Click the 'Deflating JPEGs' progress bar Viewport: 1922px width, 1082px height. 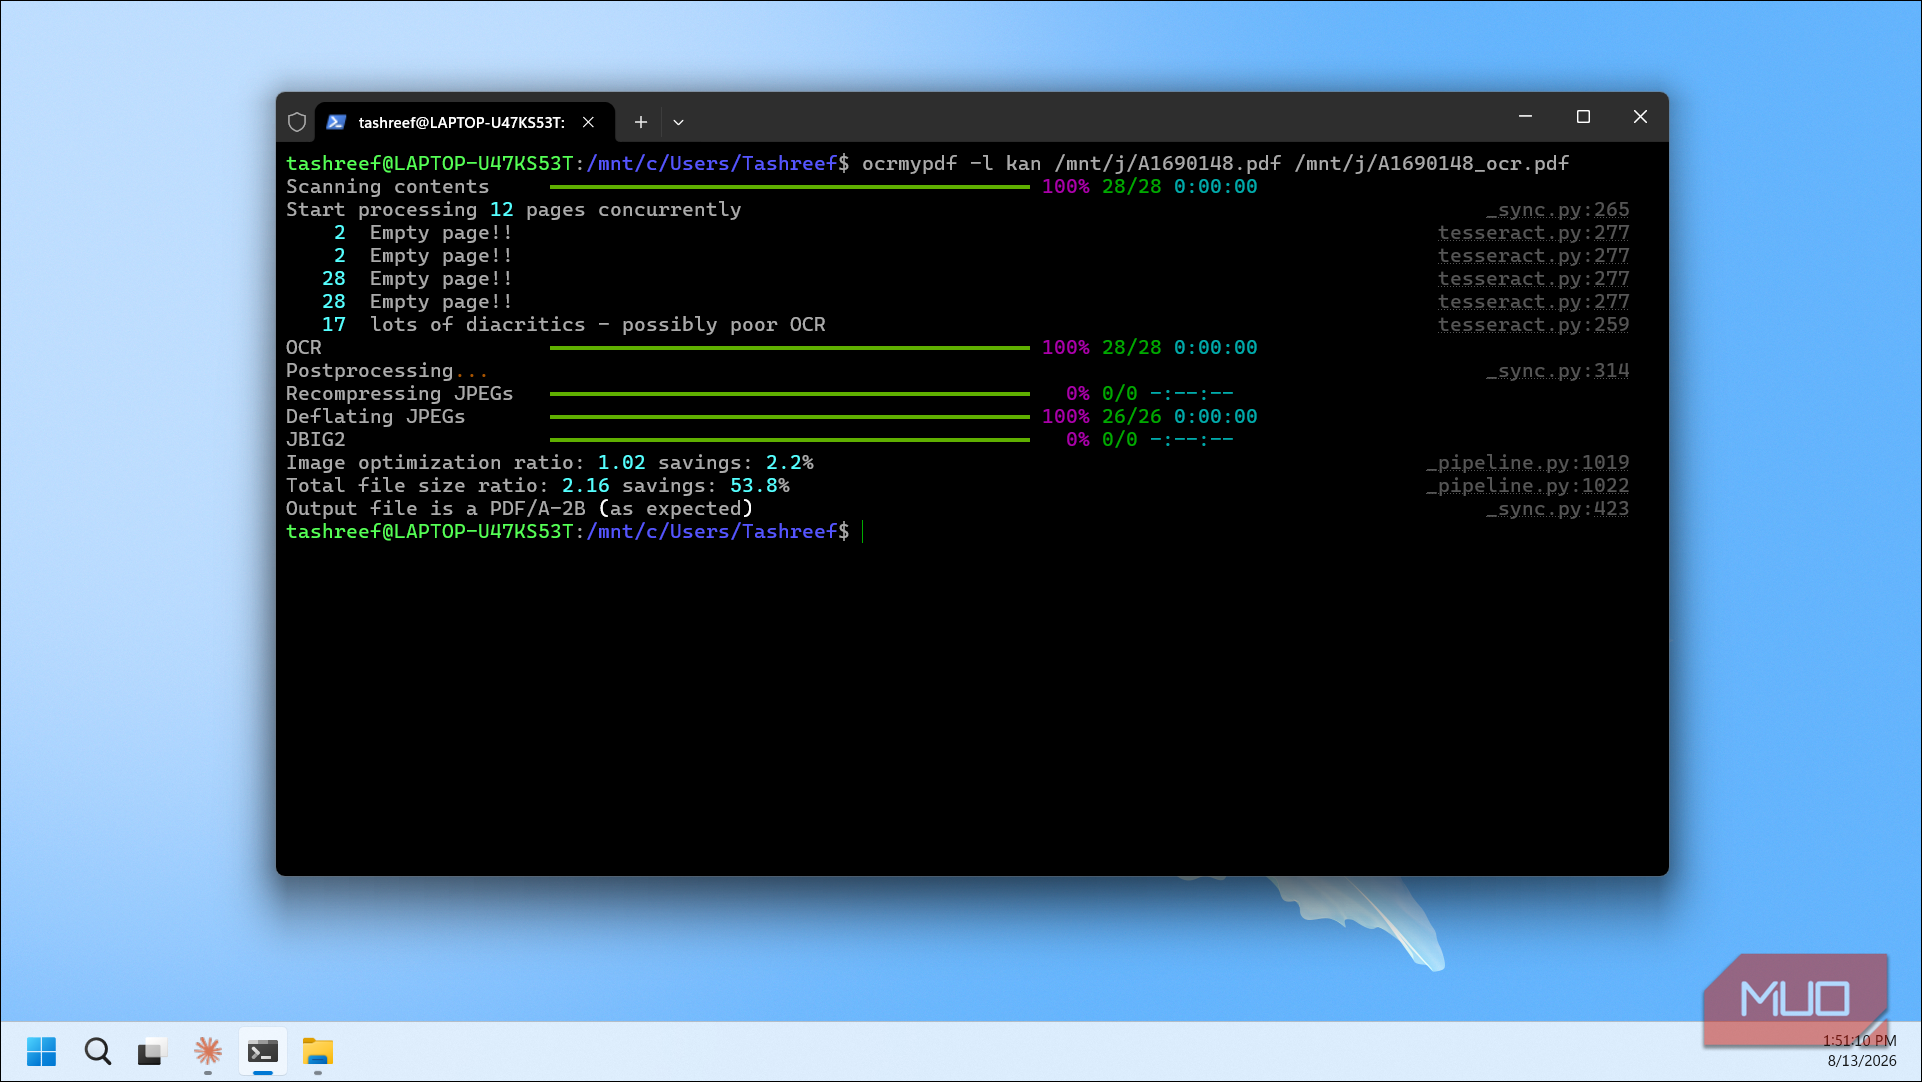790,417
